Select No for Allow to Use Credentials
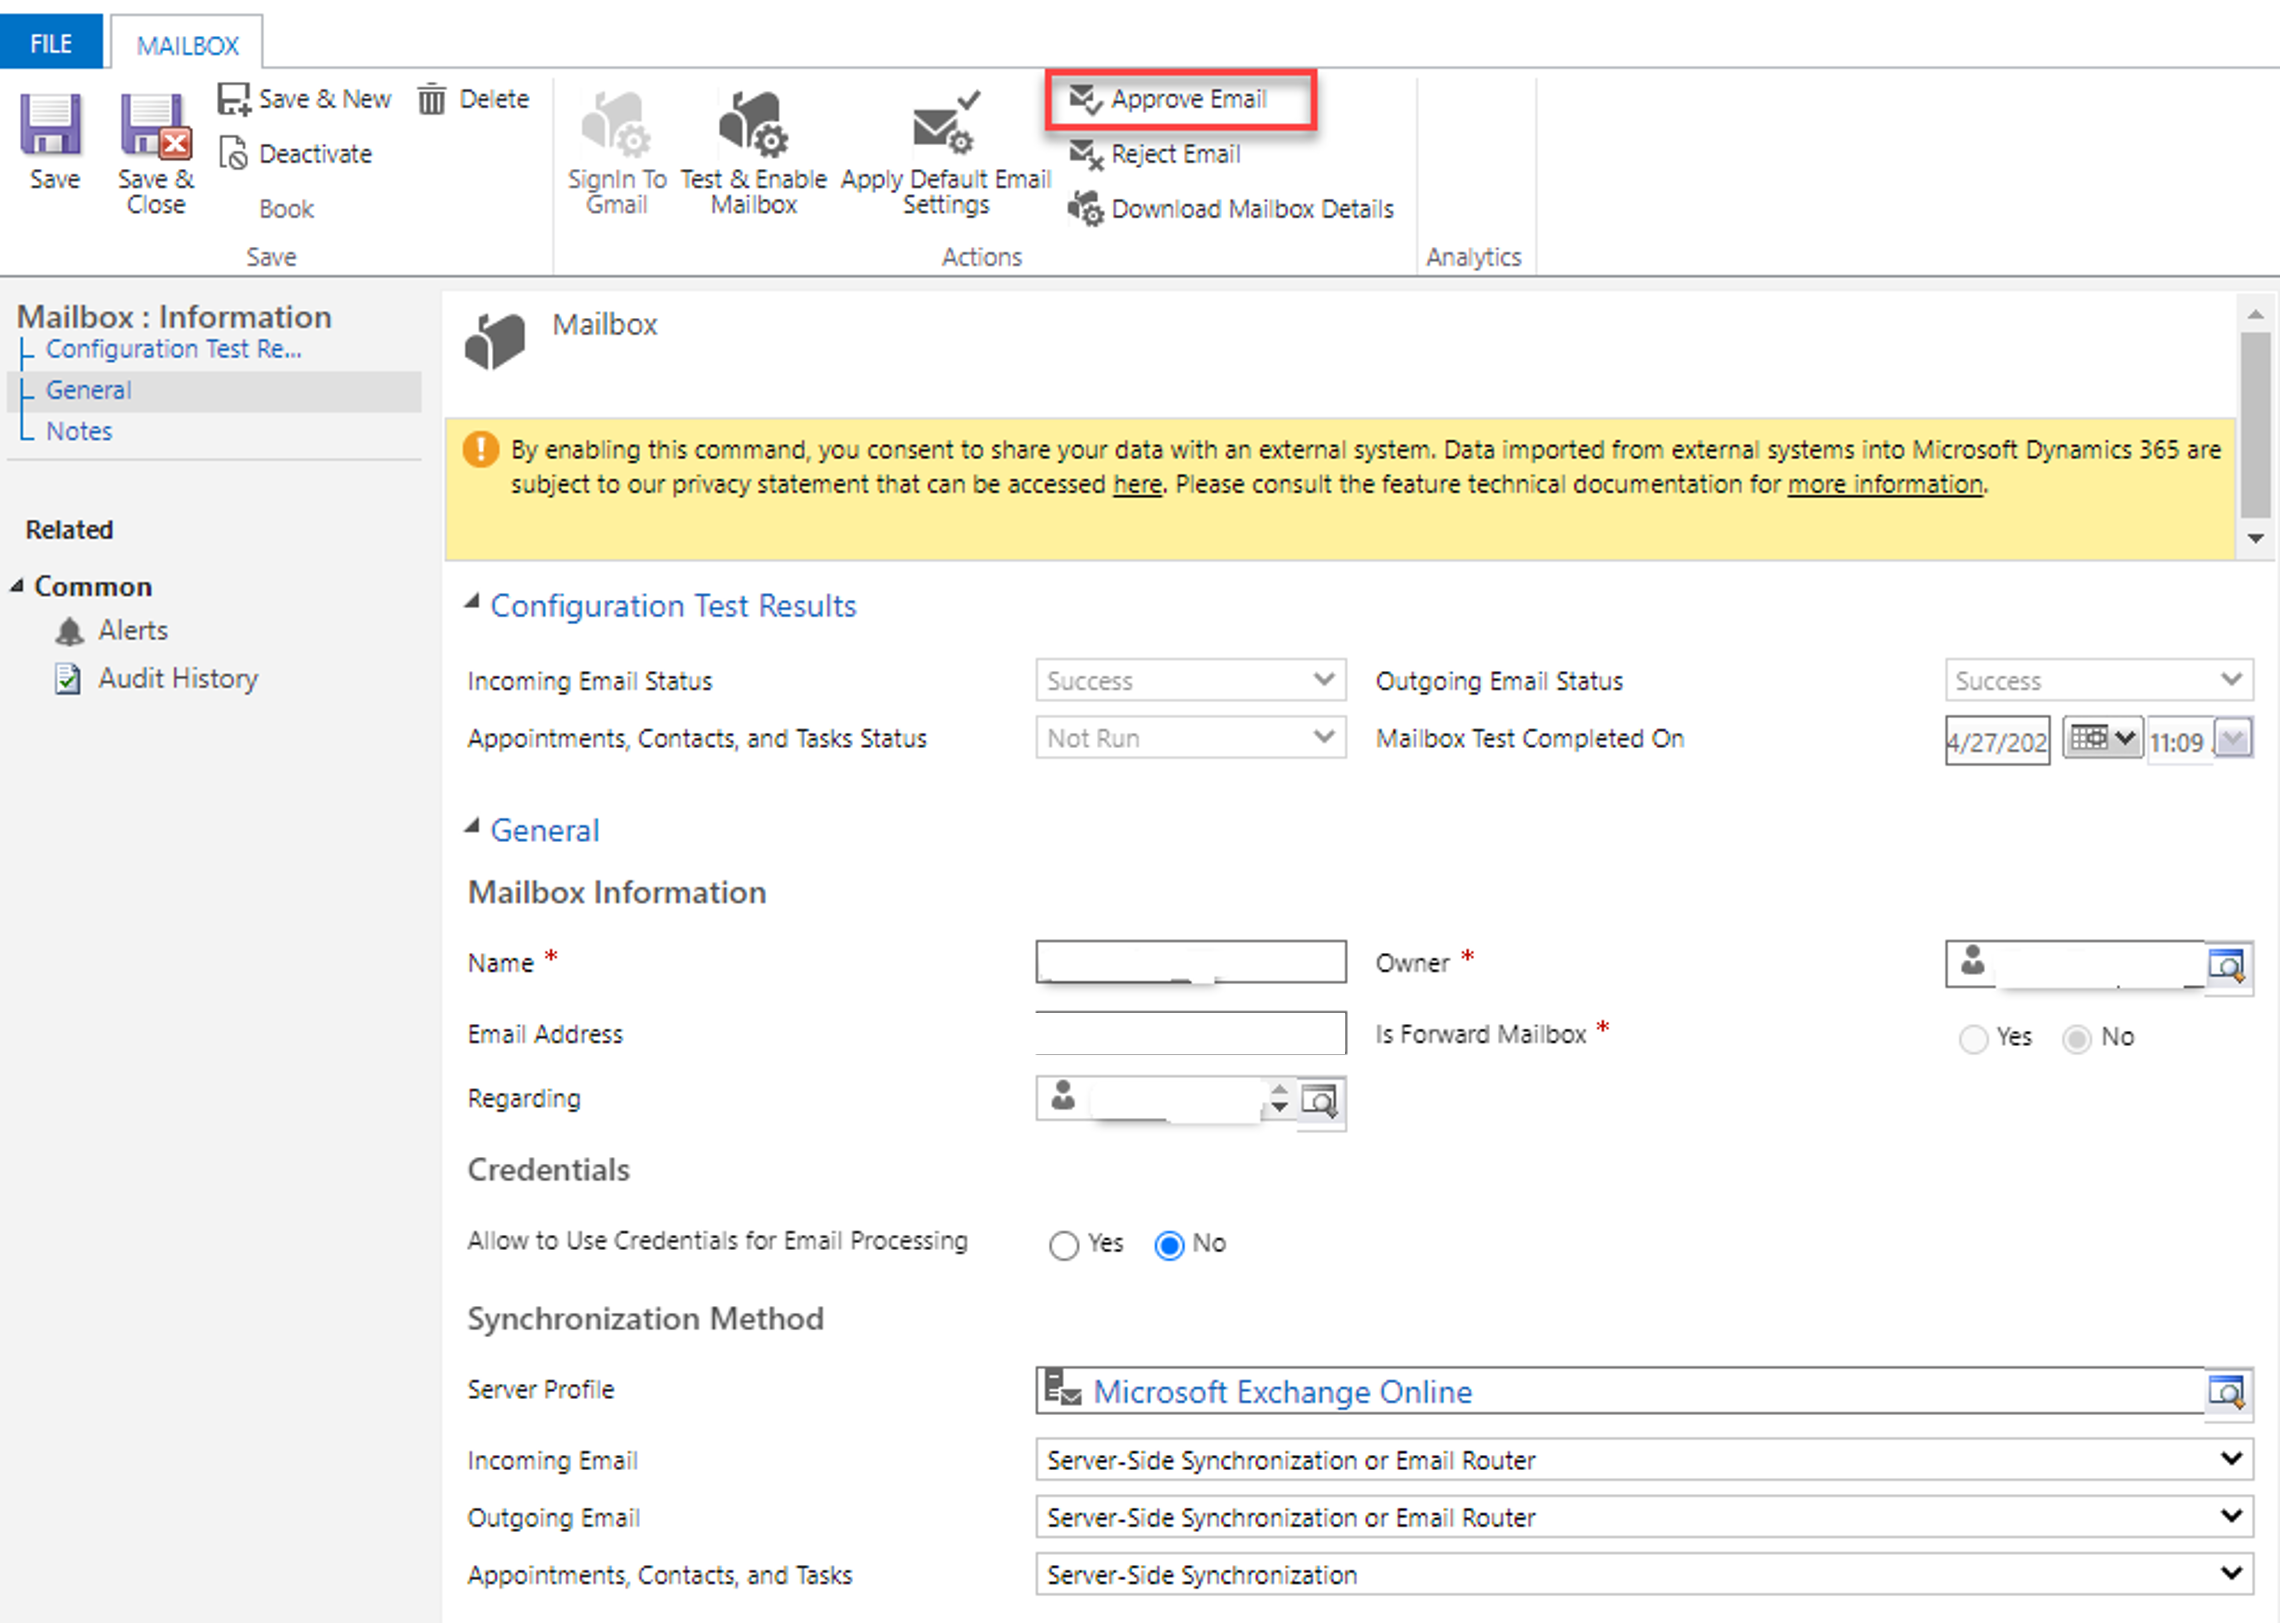Image resolution: width=2280 pixels, height=1623 pixels. pos(1169,1245)
